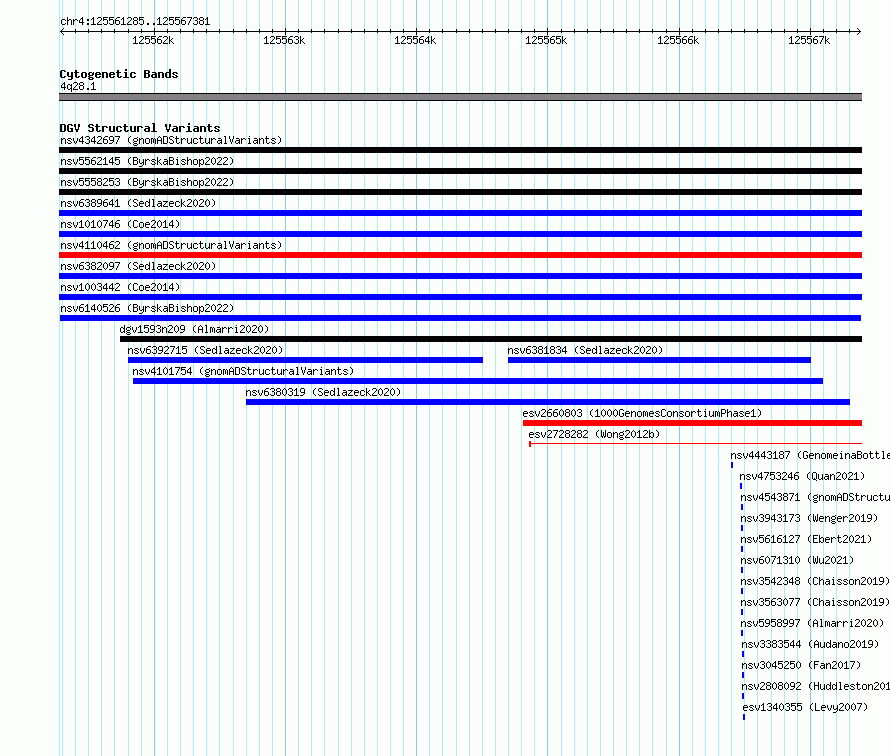Click left arrow end of ruler

(x=62, y=32)
